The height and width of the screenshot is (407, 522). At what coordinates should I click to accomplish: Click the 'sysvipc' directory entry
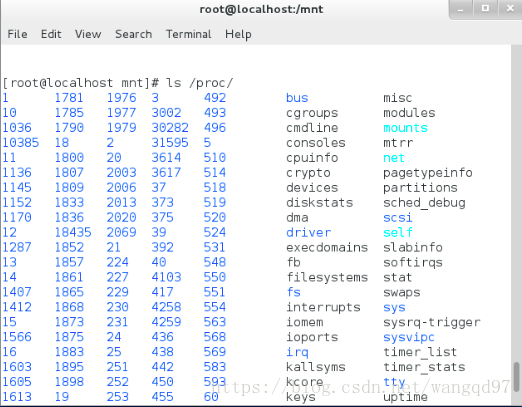tap(409, 337)
